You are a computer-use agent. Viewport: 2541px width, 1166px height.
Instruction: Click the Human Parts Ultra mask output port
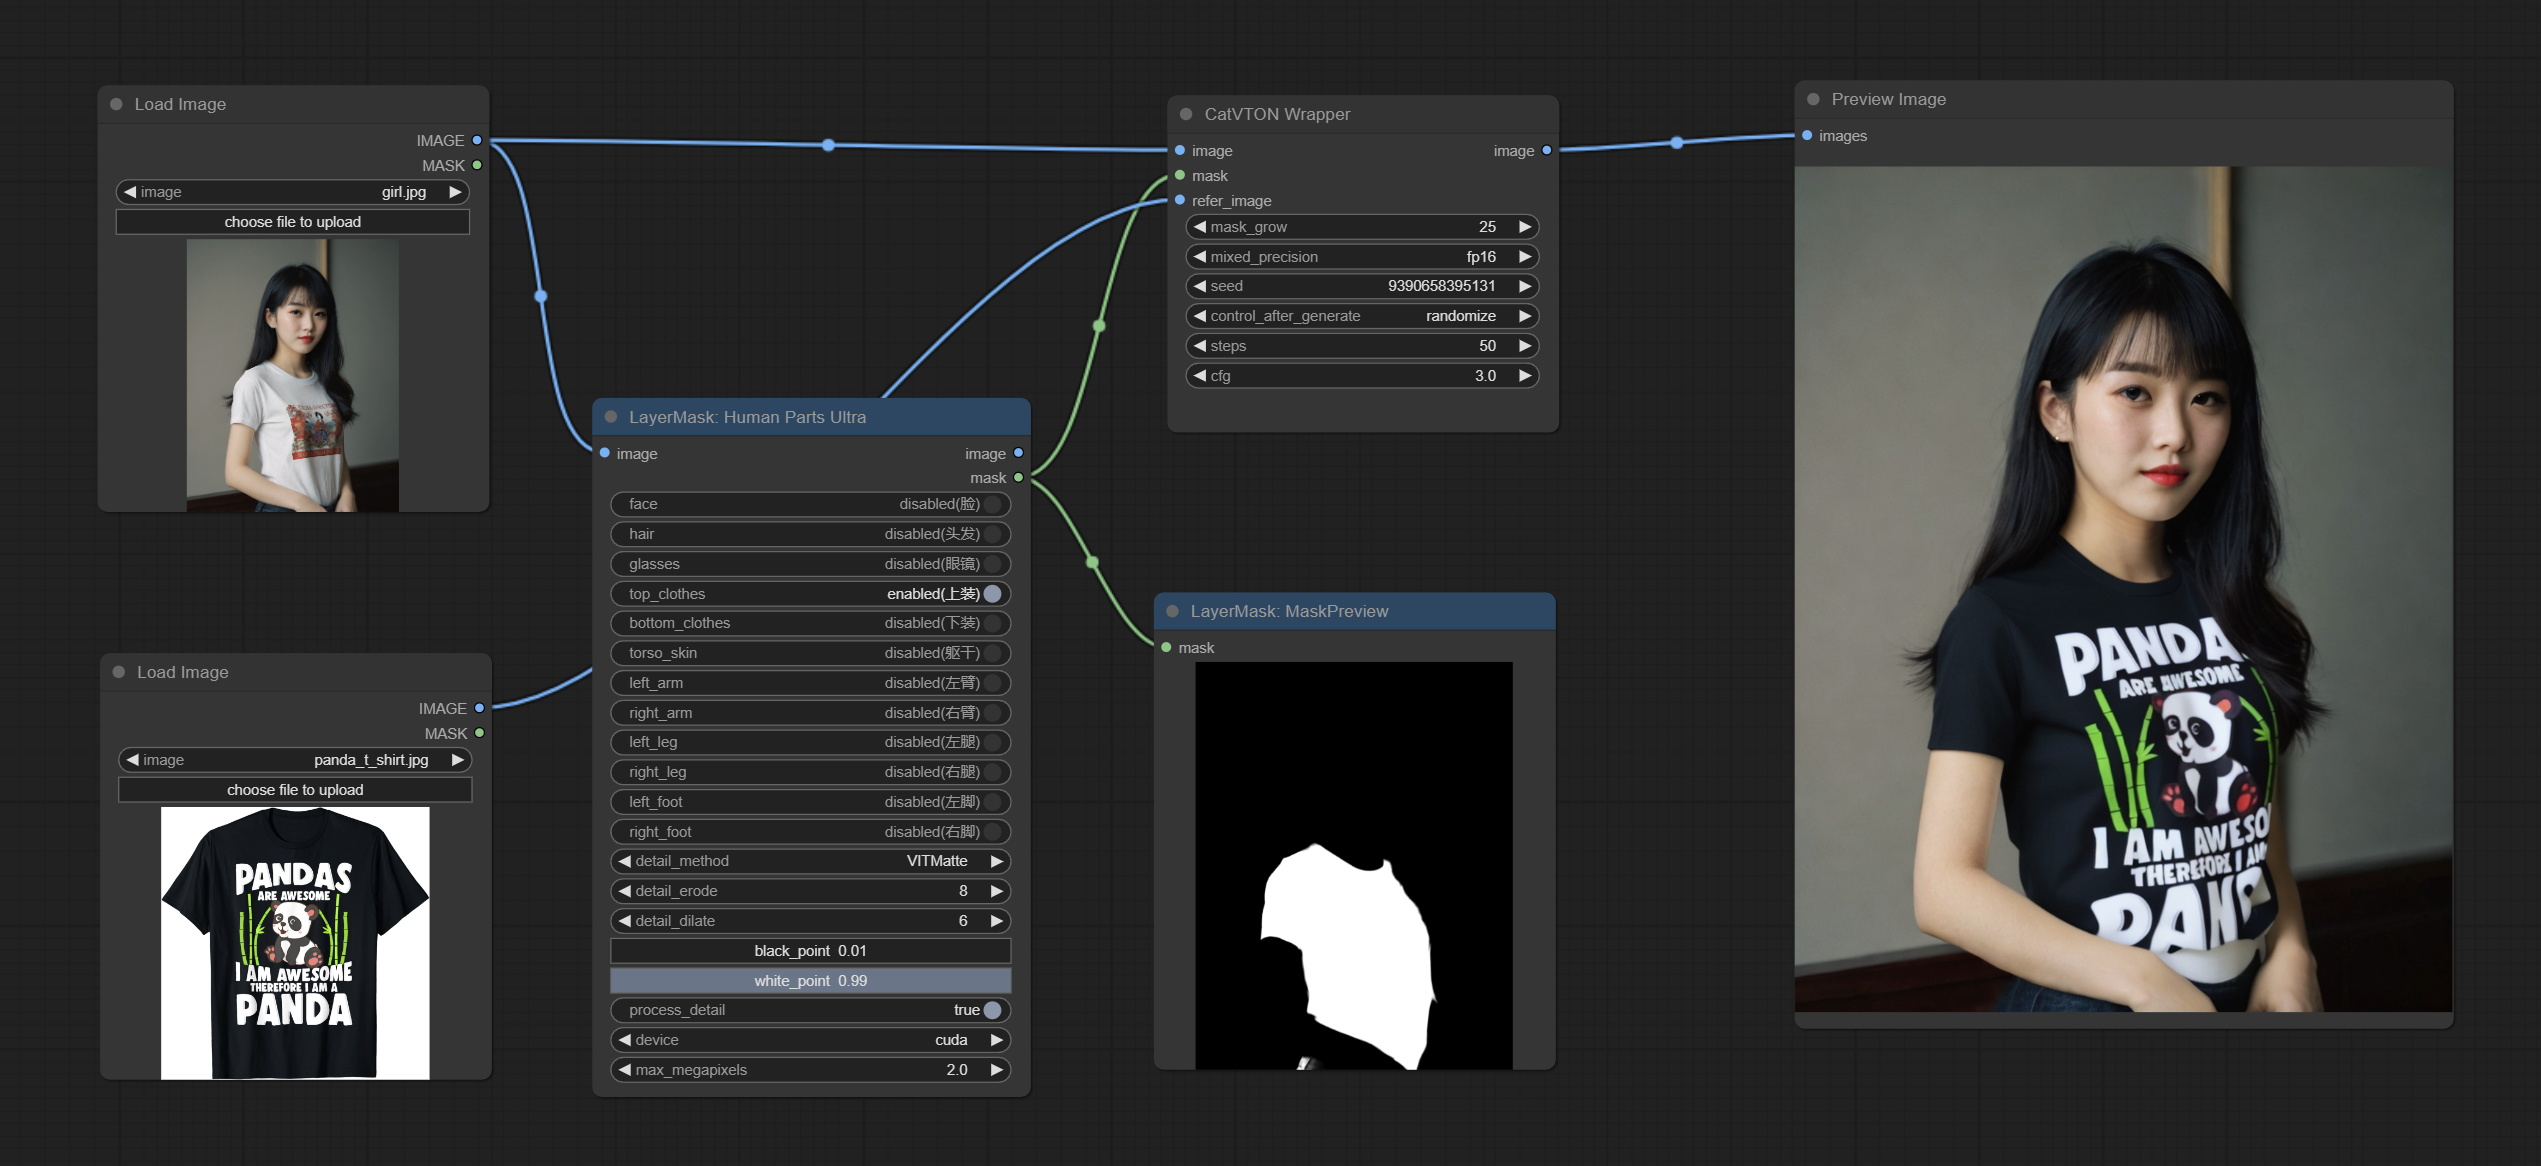point(1018,478)
